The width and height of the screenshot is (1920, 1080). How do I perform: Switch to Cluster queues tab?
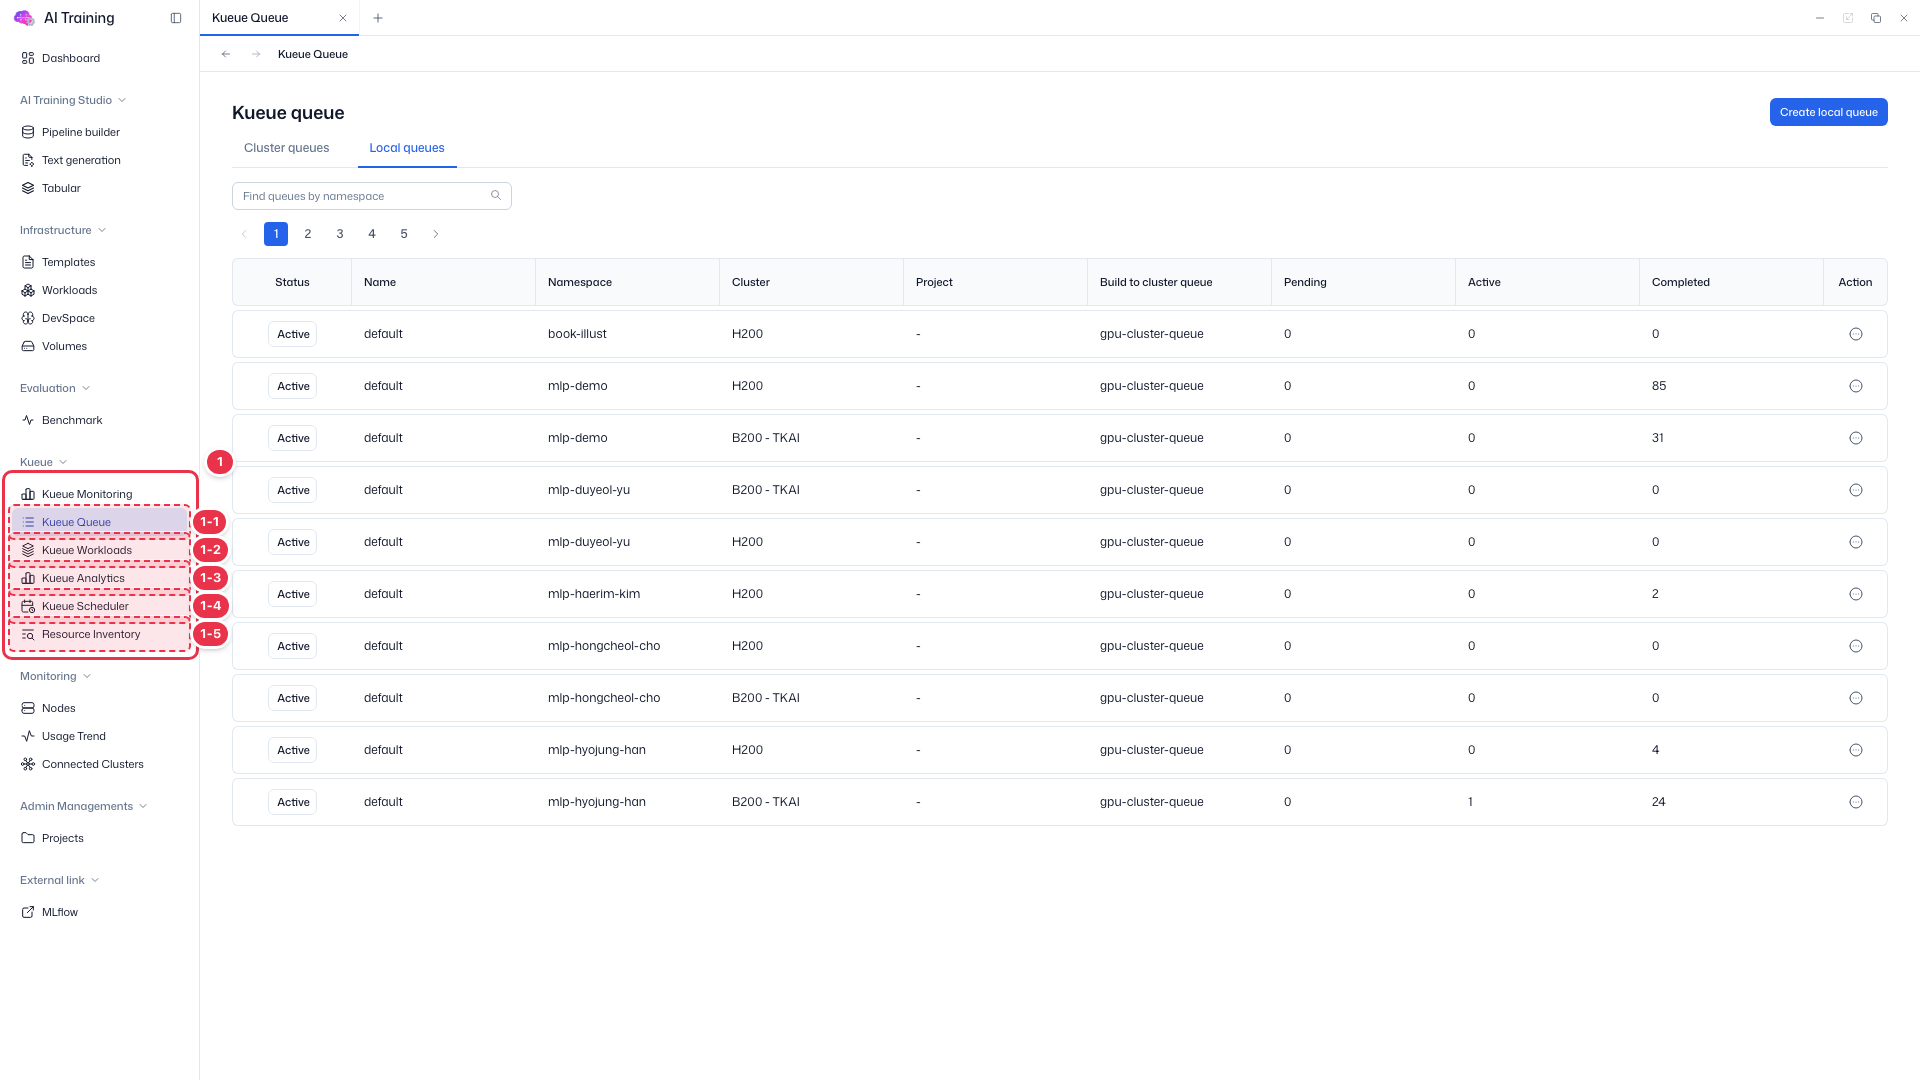pyautogui.click(x=286, y=148)
